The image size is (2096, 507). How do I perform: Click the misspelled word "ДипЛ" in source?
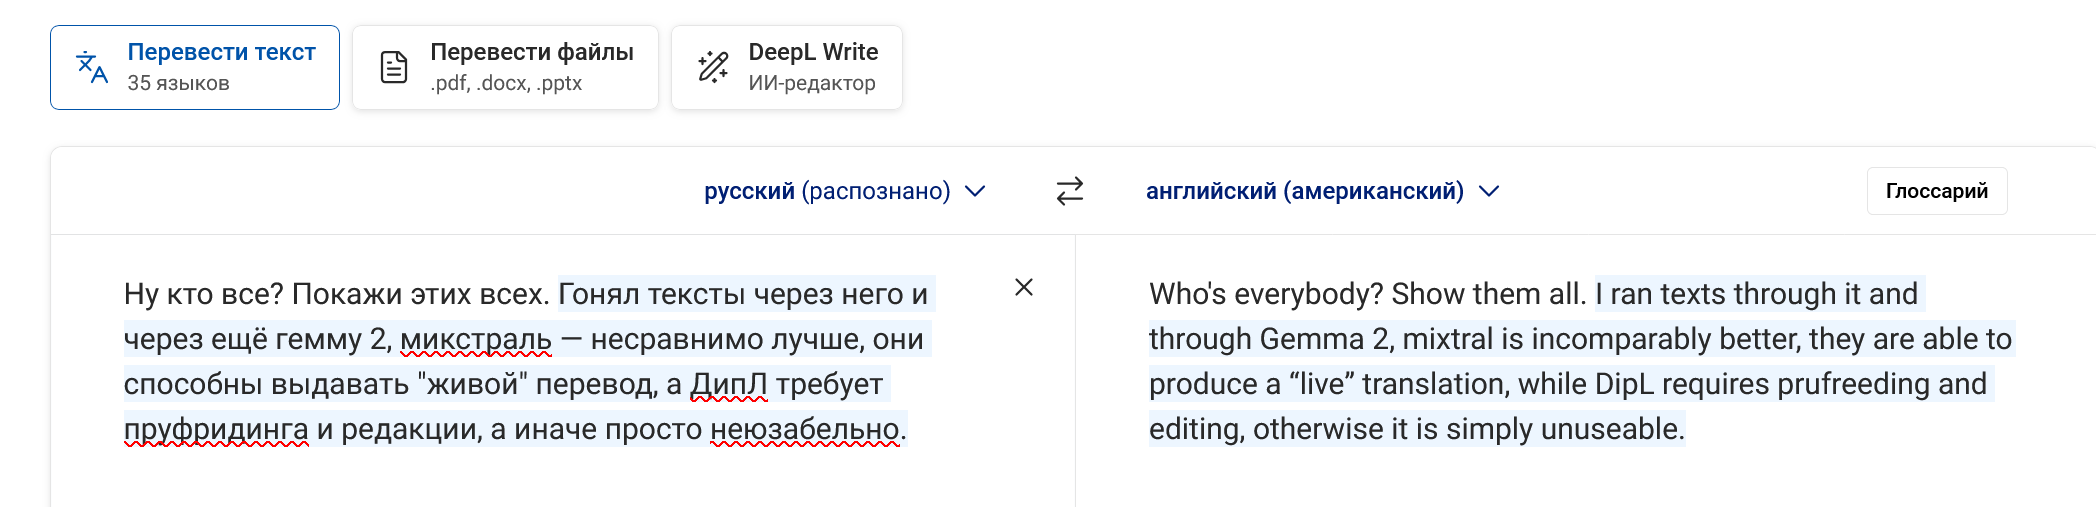tap(729, 384)
